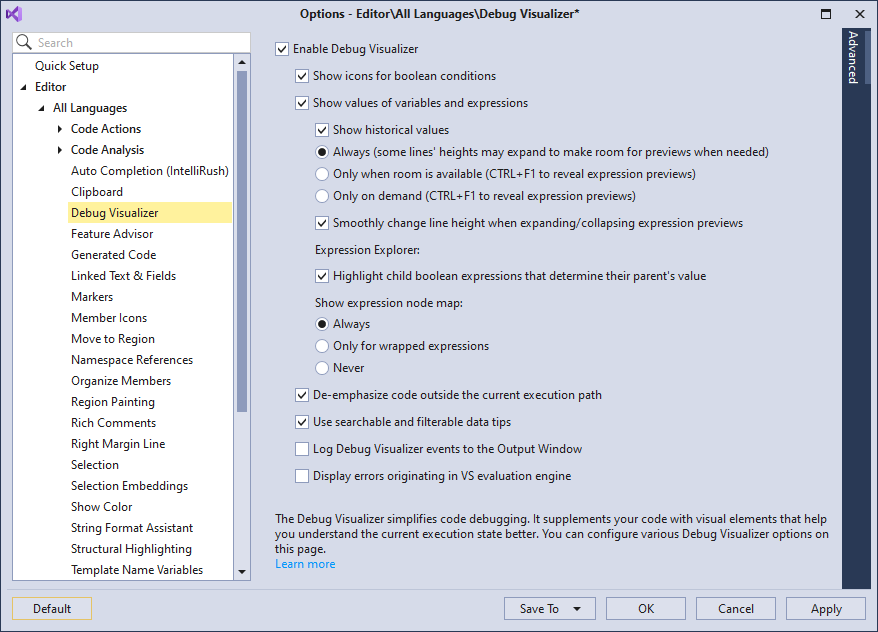Choose Only for wrapped expressions radio
The height and width of the screenshot is (632, 878).
click(x=322, y=346)
